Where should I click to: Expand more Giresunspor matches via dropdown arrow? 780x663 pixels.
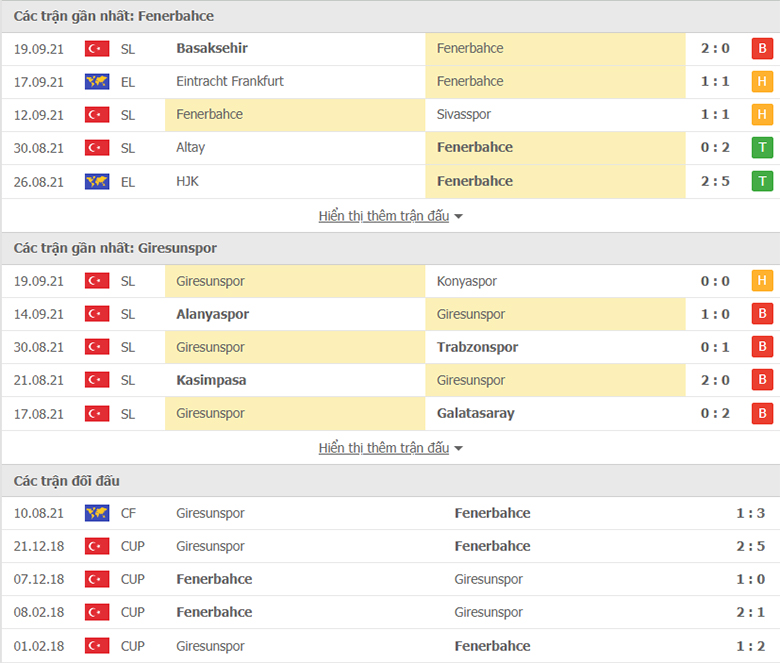coord(459,449)
